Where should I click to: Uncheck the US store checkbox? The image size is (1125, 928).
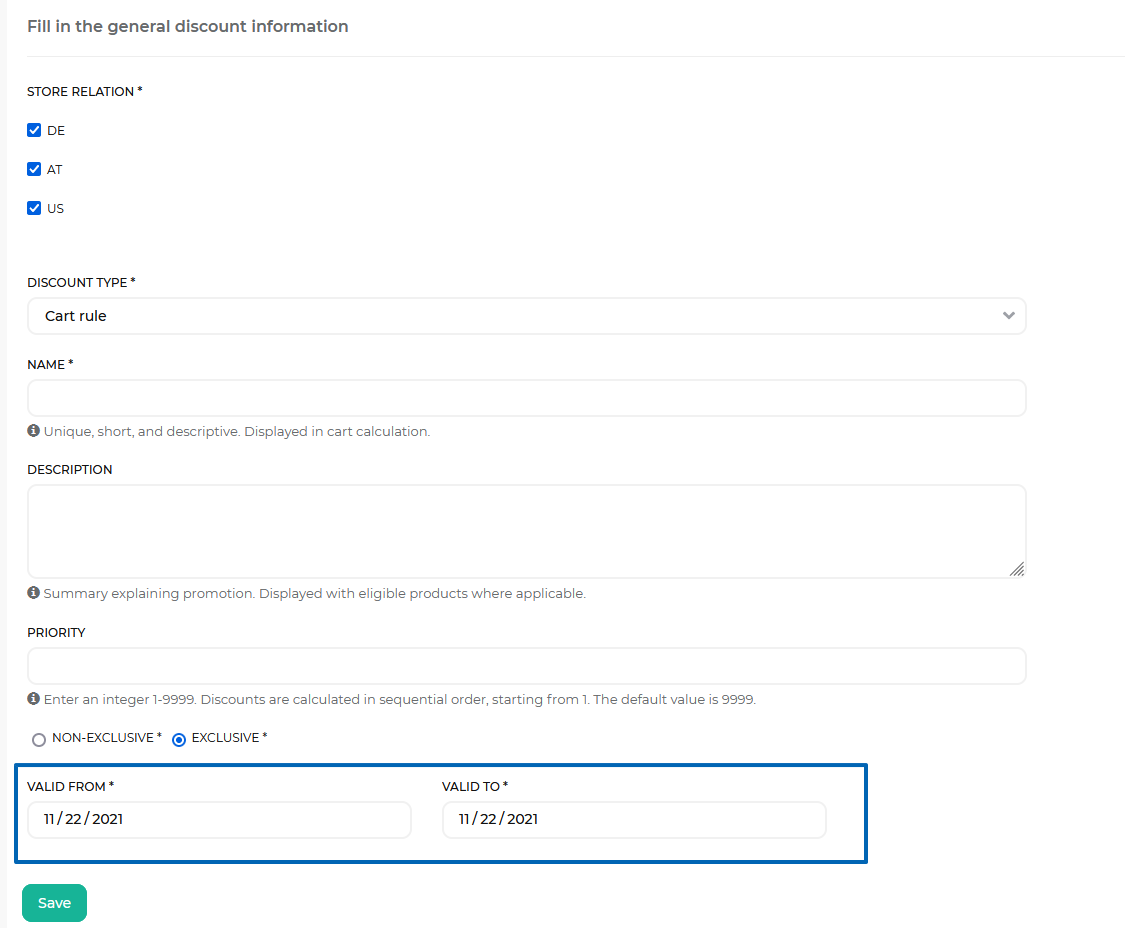tap(34, 208)
